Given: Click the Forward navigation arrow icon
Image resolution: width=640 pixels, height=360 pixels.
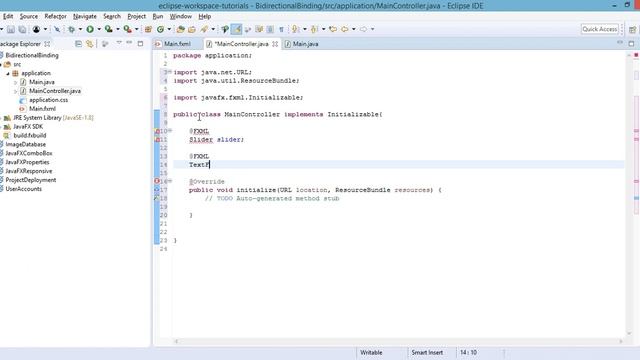Looking at the screenshot, I should click(363, 29).
